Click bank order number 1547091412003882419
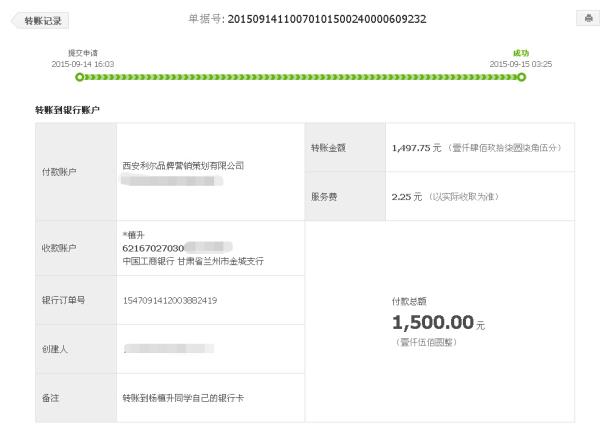The width and height of the screenshot is (600, 428). click(170, 301)
